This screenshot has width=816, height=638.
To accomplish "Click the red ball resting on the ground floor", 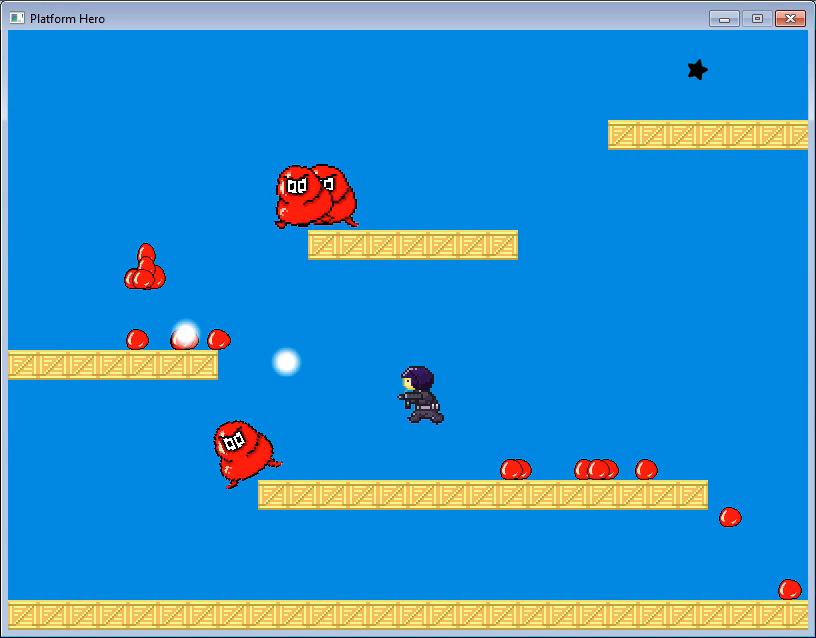I will pyautogui.click(x=789, y=590).
